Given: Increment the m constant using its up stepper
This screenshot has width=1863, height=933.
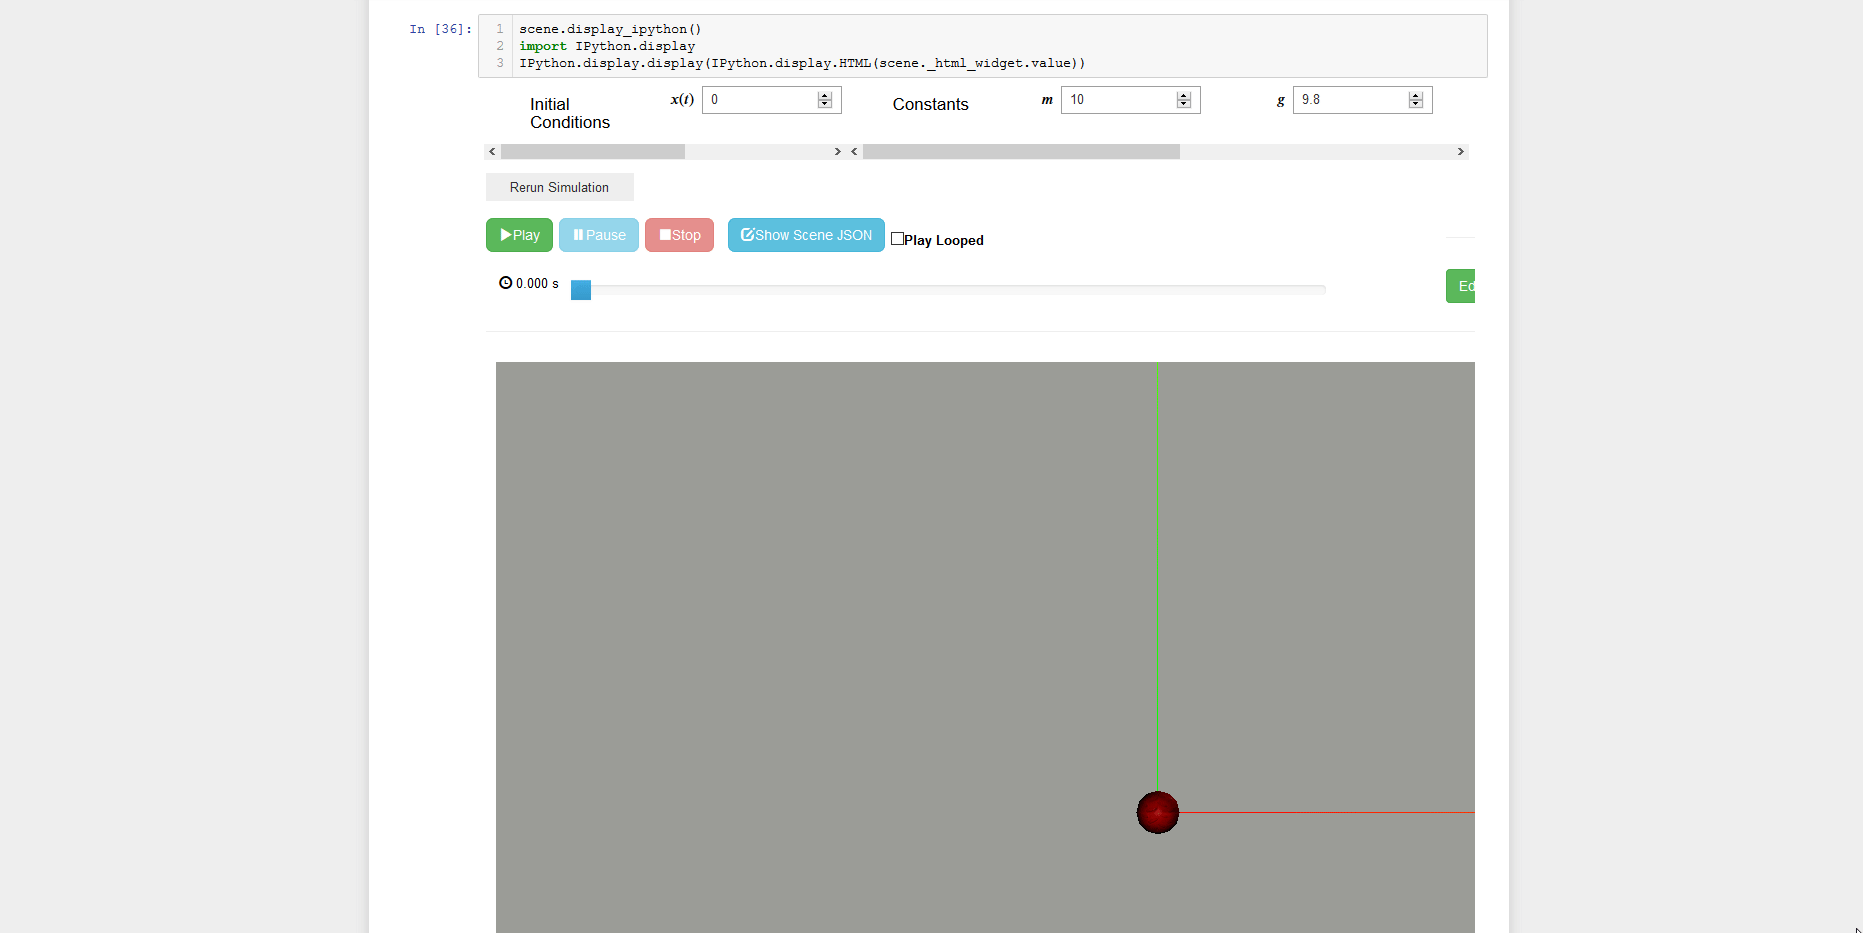Looking at the screenshot, I should 1184,94.
